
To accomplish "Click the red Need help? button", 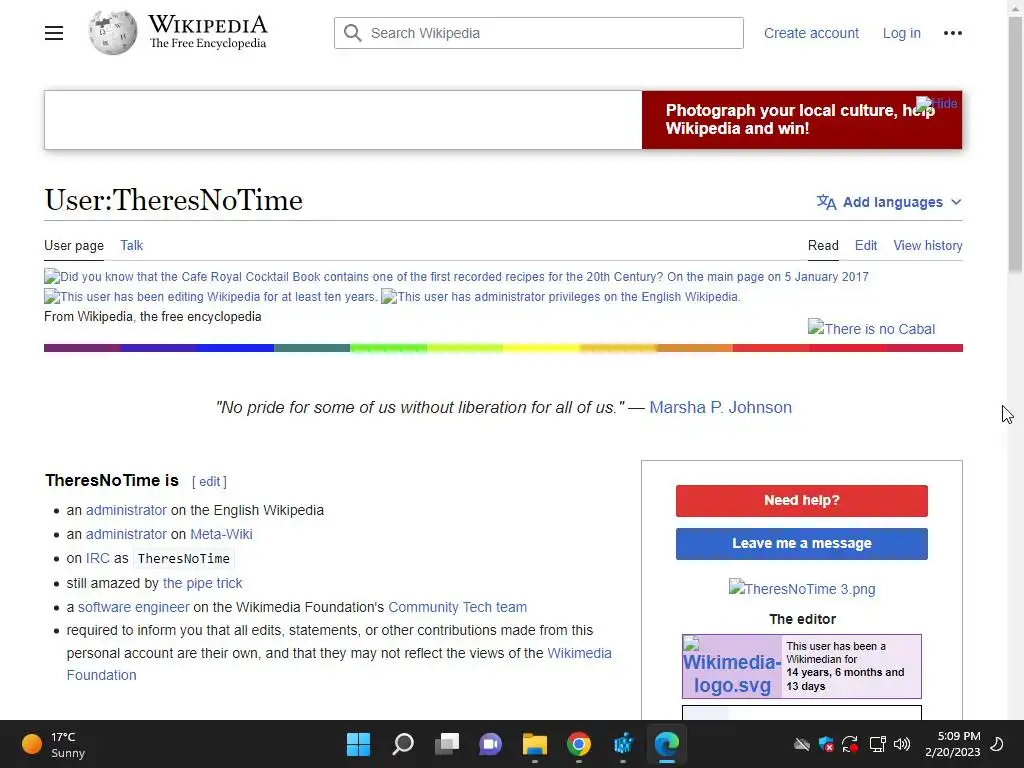I will 801,500.
